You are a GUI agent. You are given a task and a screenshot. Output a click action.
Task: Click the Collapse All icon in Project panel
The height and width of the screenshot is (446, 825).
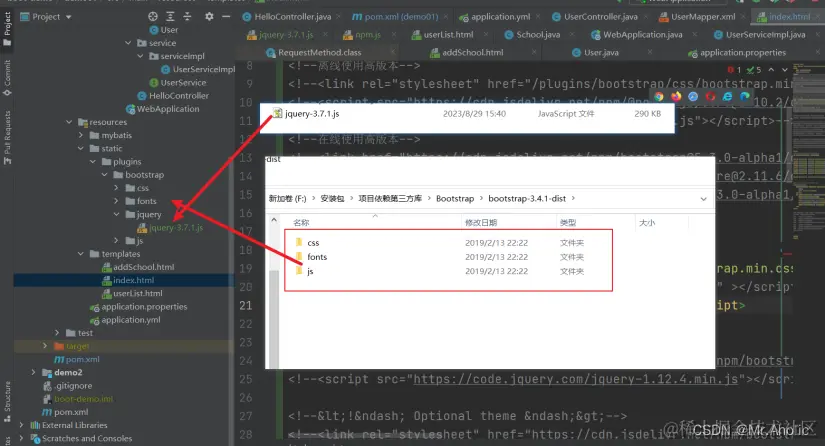coord(187,16)
